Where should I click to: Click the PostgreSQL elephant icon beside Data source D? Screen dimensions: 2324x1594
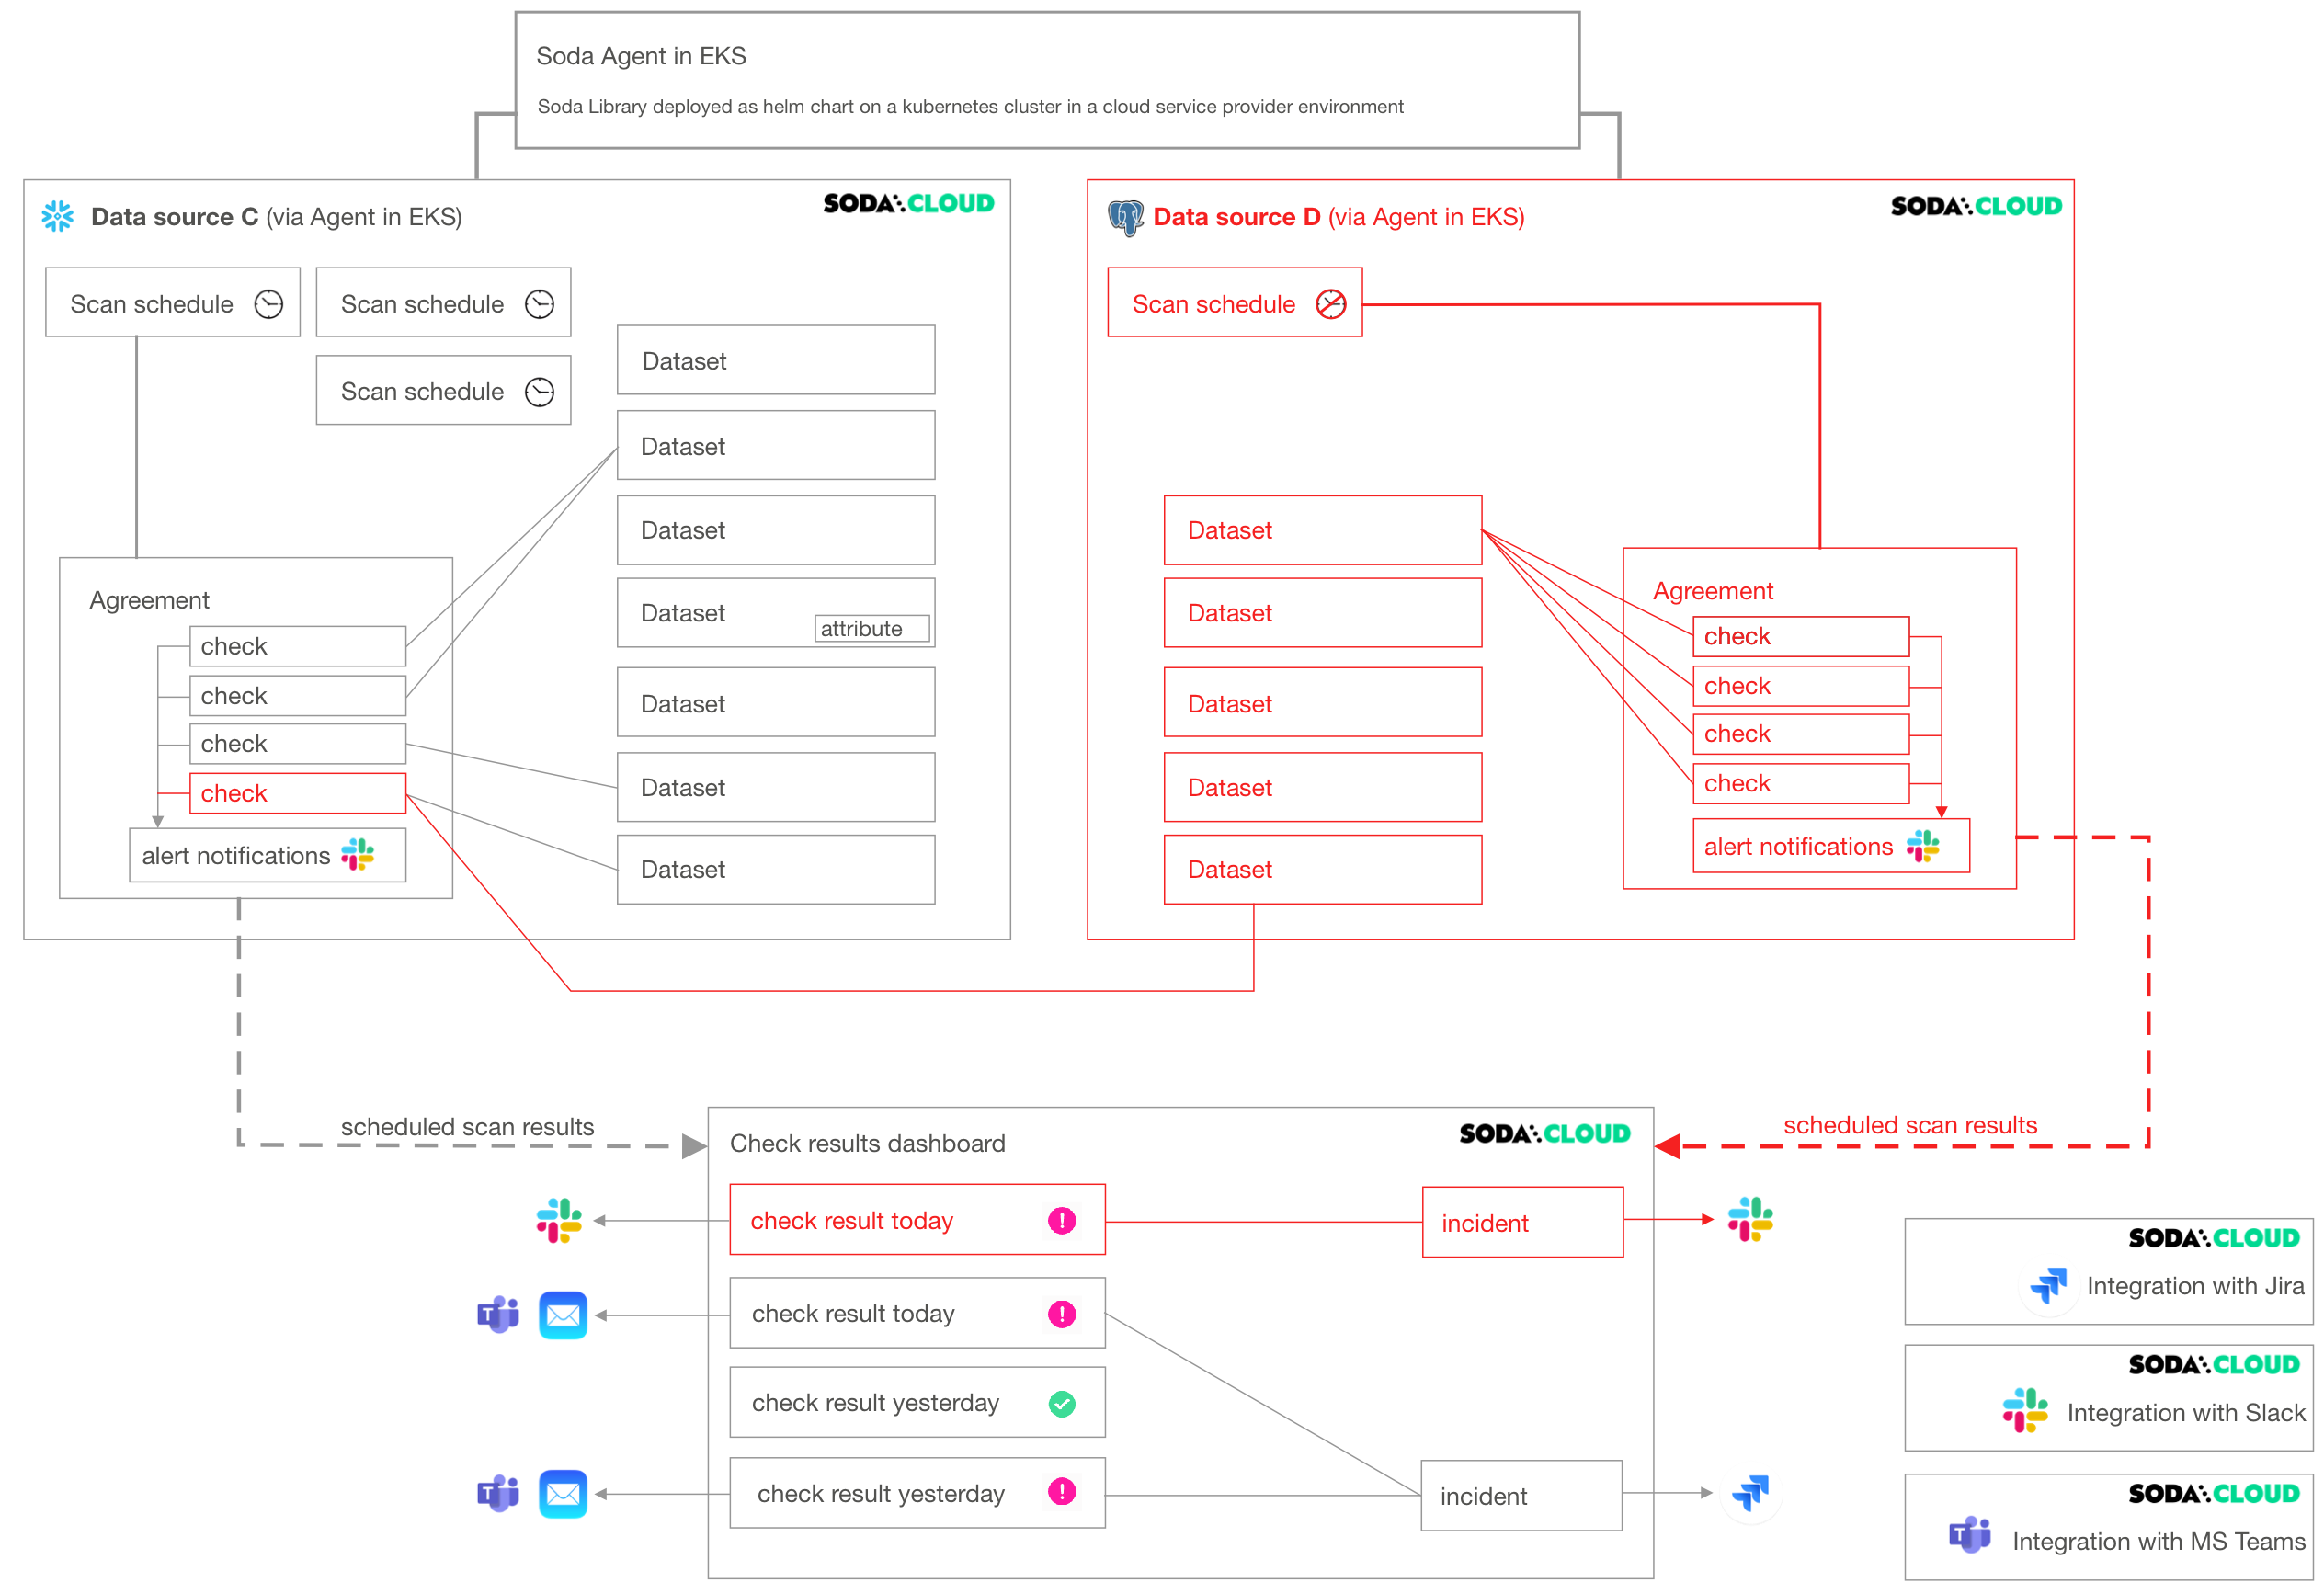click(1125, 217)
